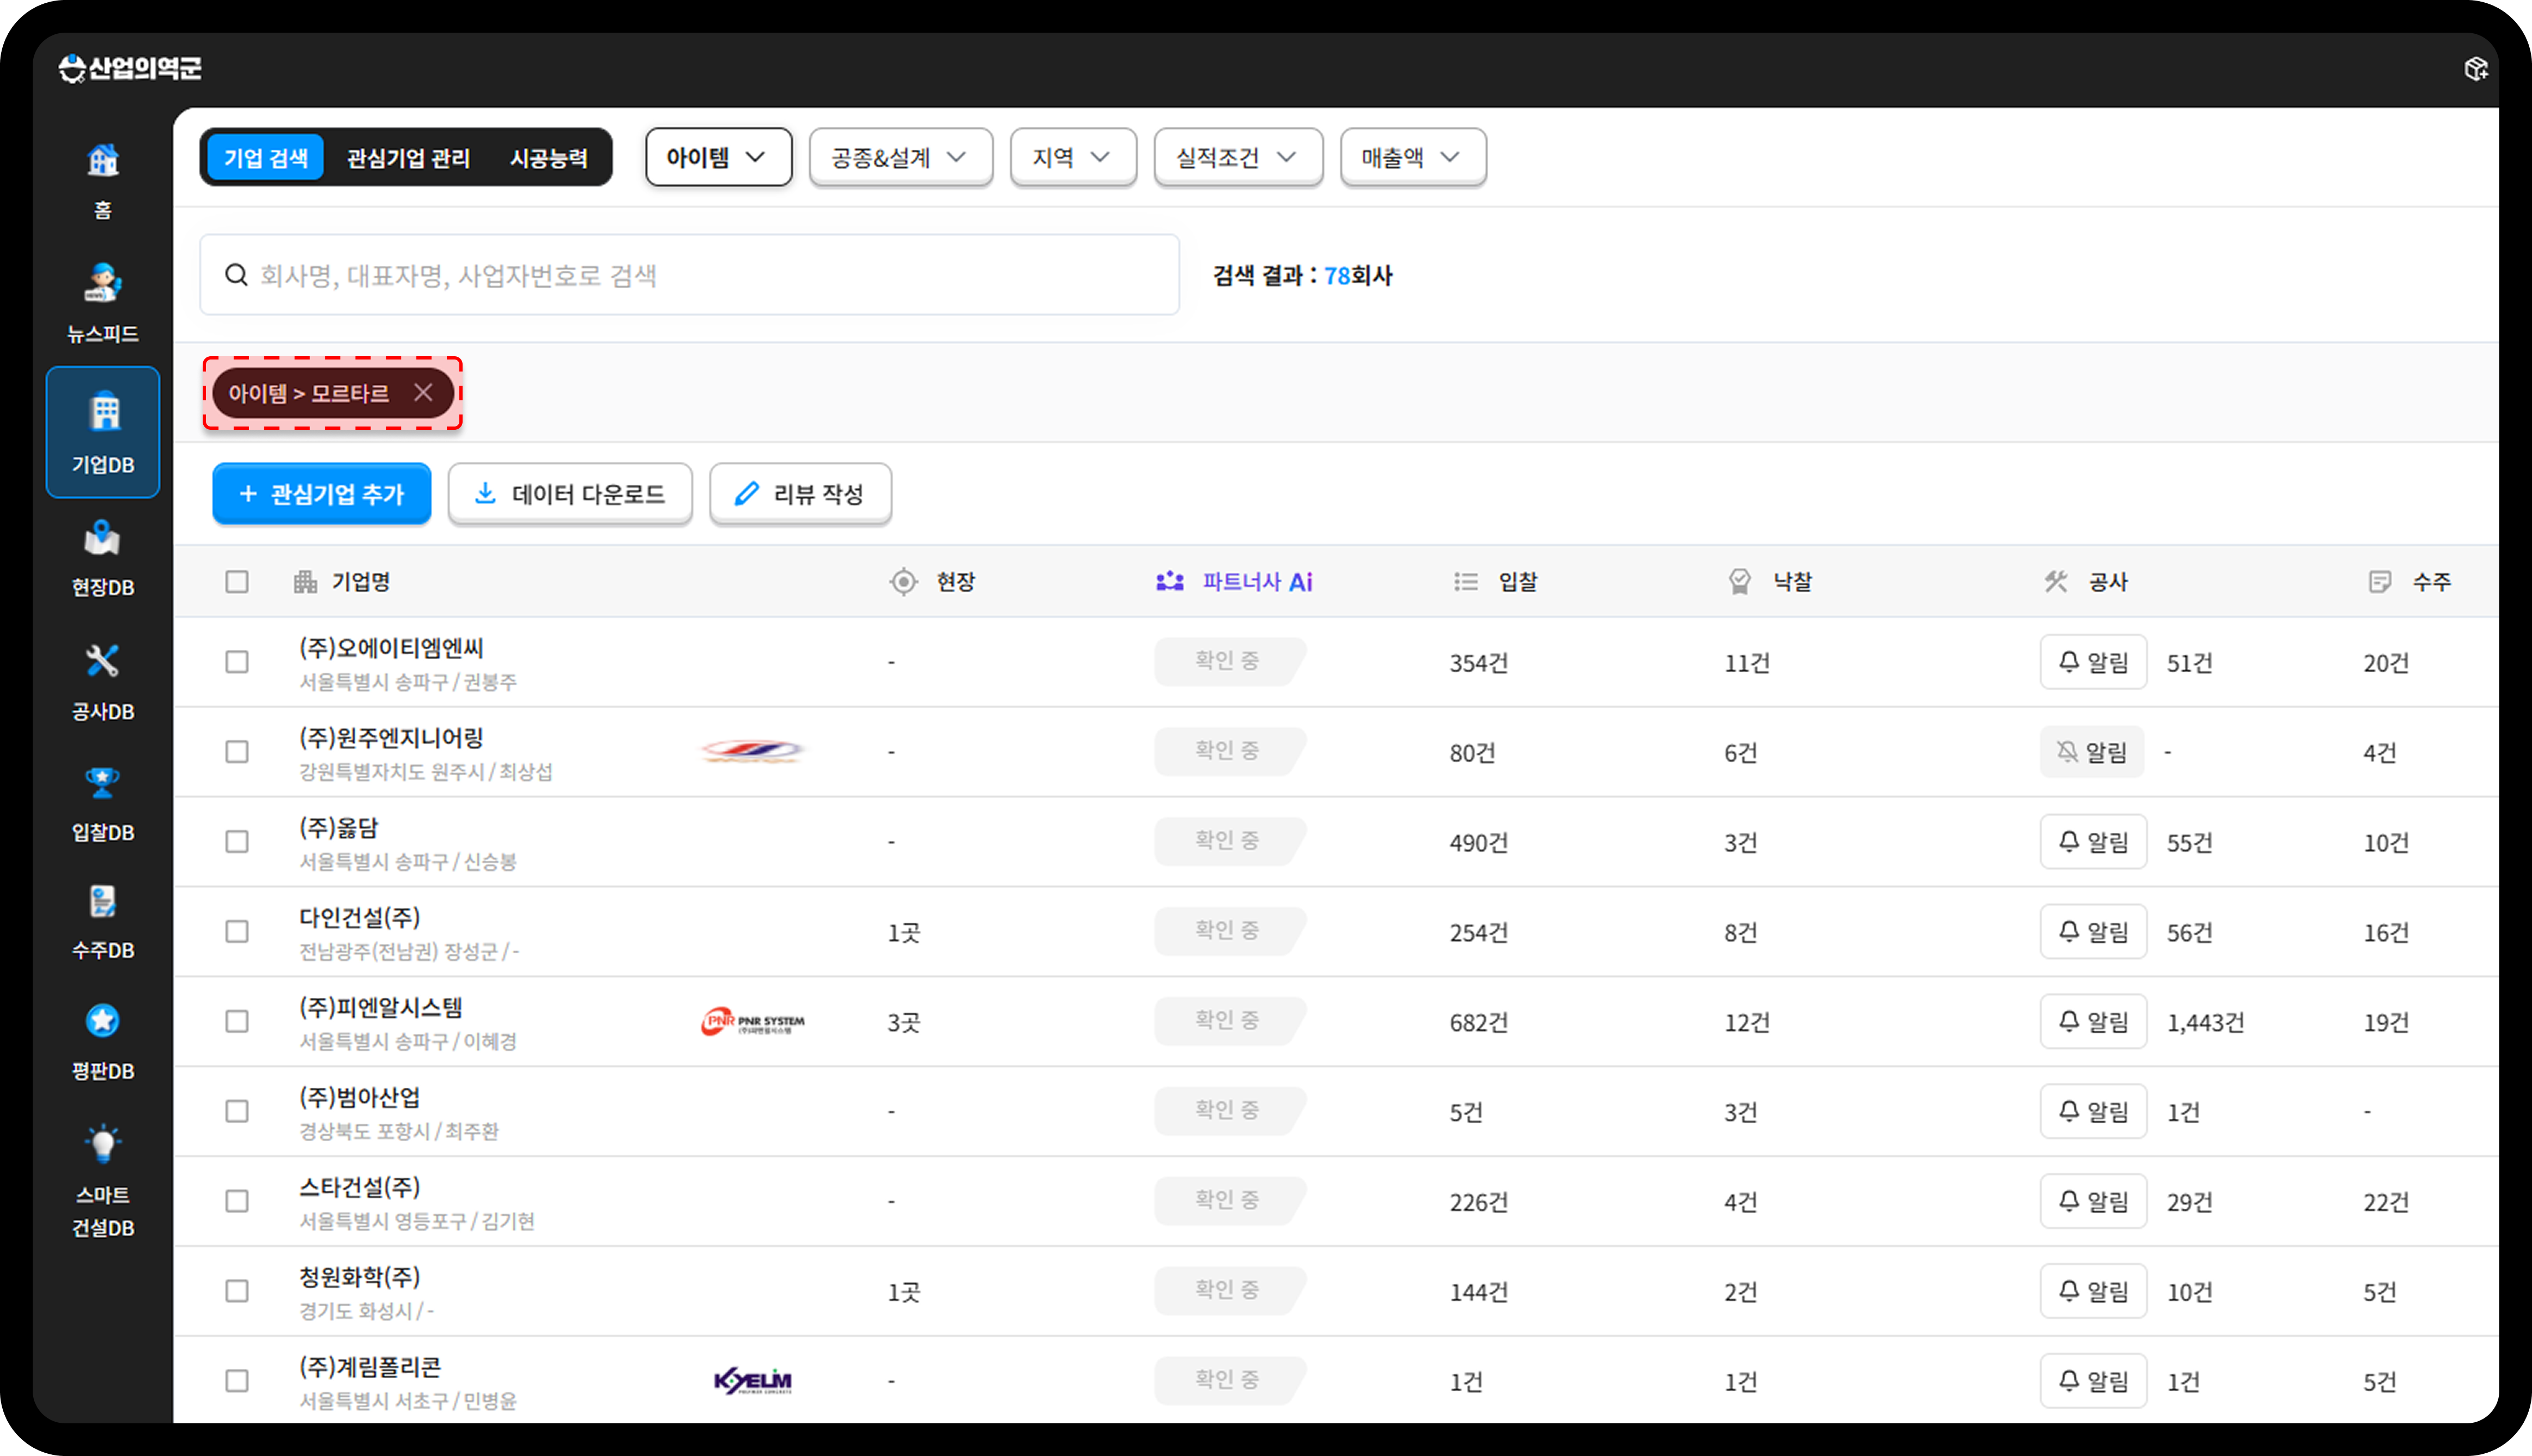2532x1456 pixels.
Task: Click the 기업명 column header
Action: tap(342, 582)
